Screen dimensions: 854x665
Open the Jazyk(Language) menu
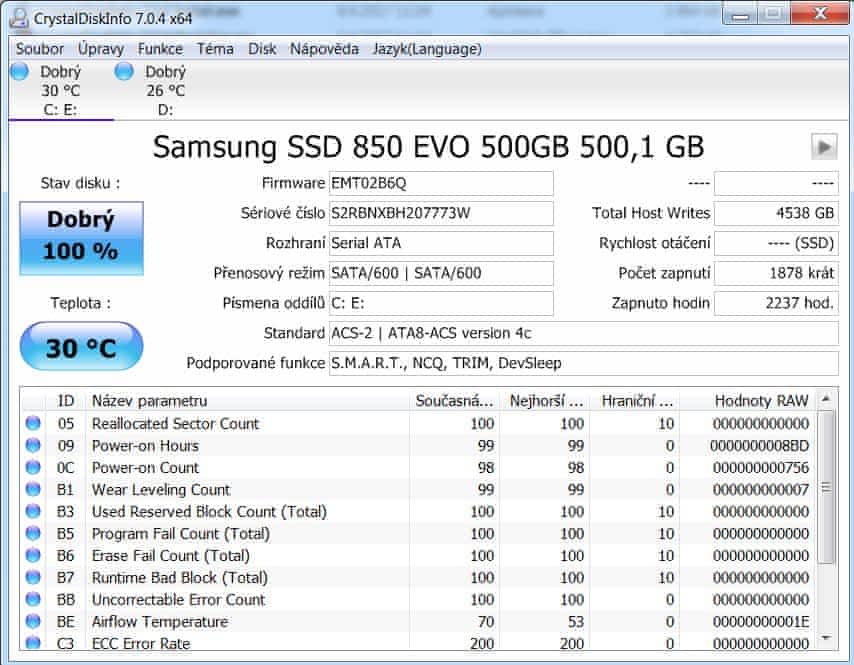coord(427,49)
